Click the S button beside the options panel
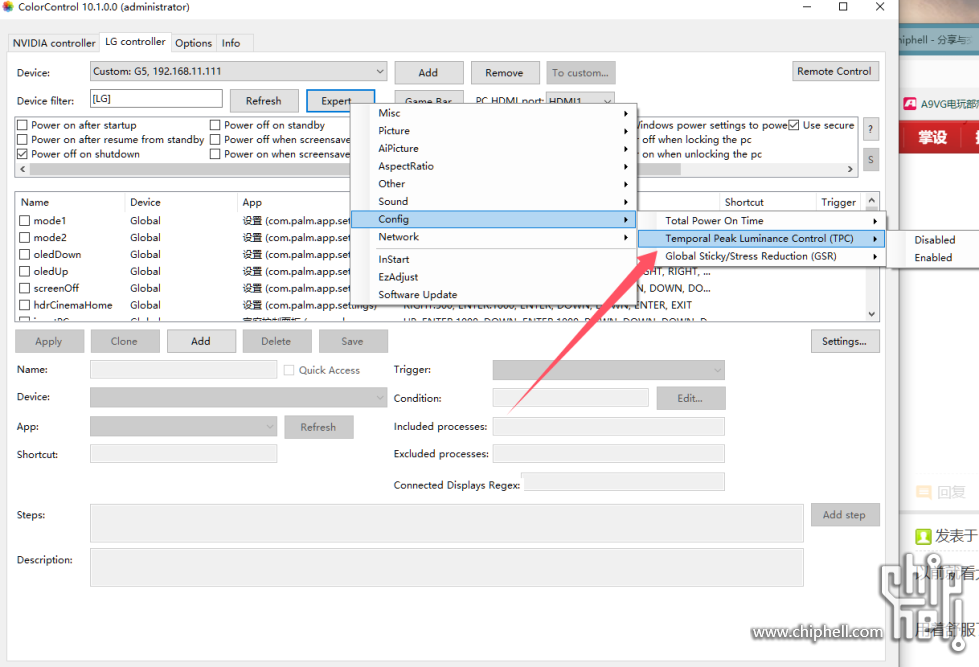Screen dimensions: 979x667 pos(870,159)
